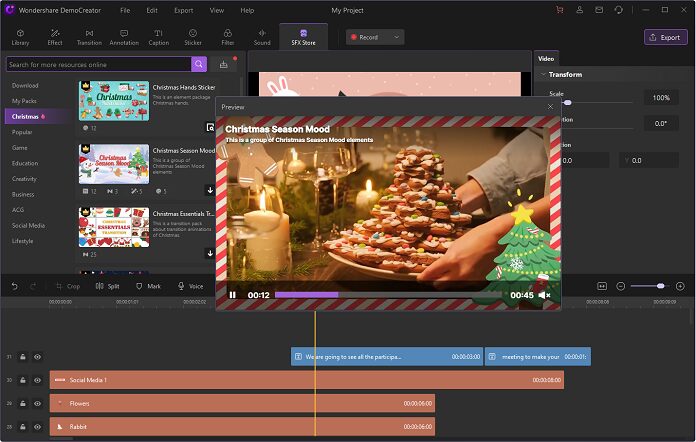The height and width of the screenshot is (442, 696).
Task: Seek on the preview progress bar
Action: (388, 294)
